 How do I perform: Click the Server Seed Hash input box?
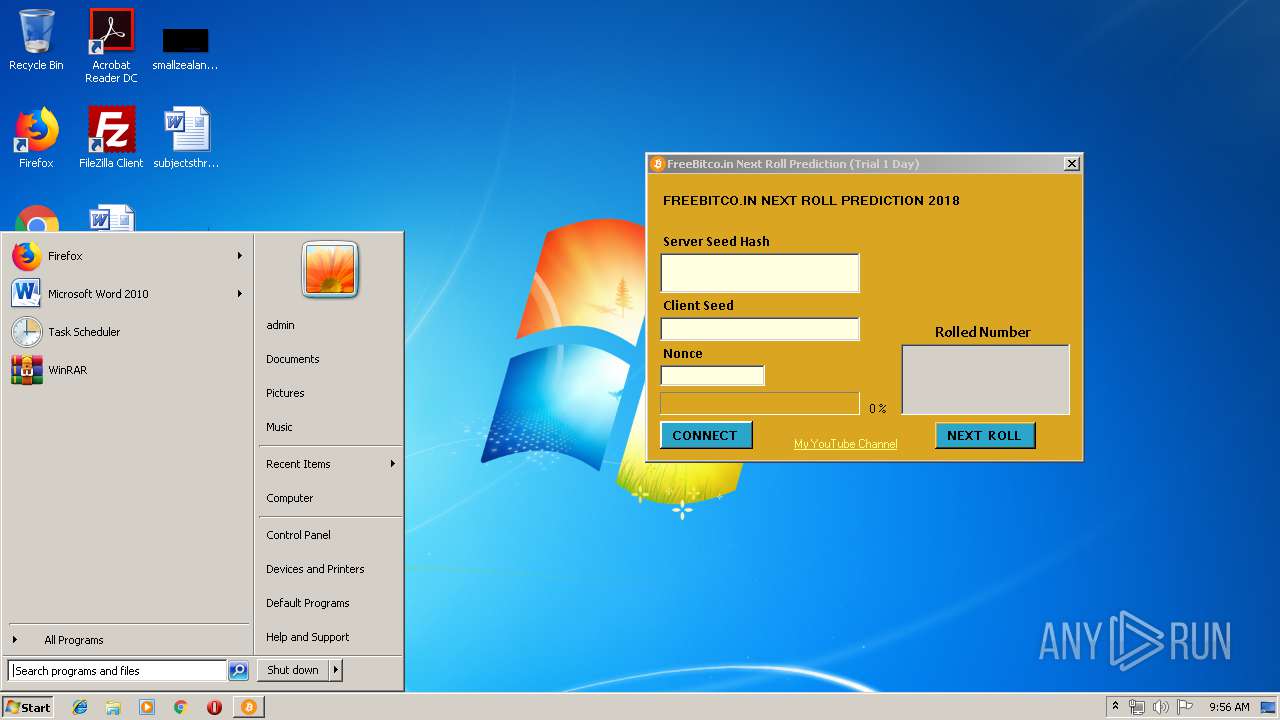pyautogui.click(x=760, y=273)
